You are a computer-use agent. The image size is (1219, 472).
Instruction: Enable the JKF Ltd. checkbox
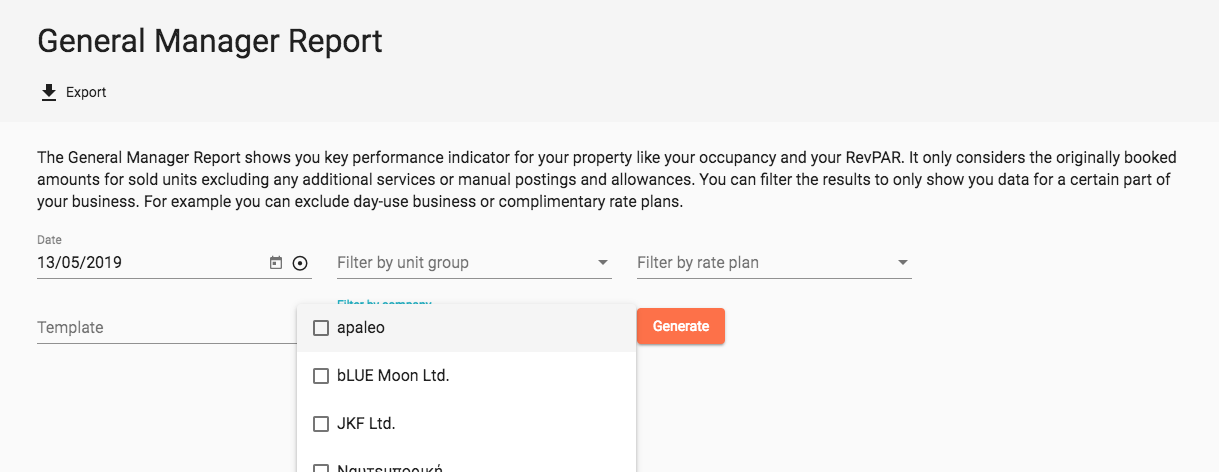pyautogui.click(x=321, y=424)
